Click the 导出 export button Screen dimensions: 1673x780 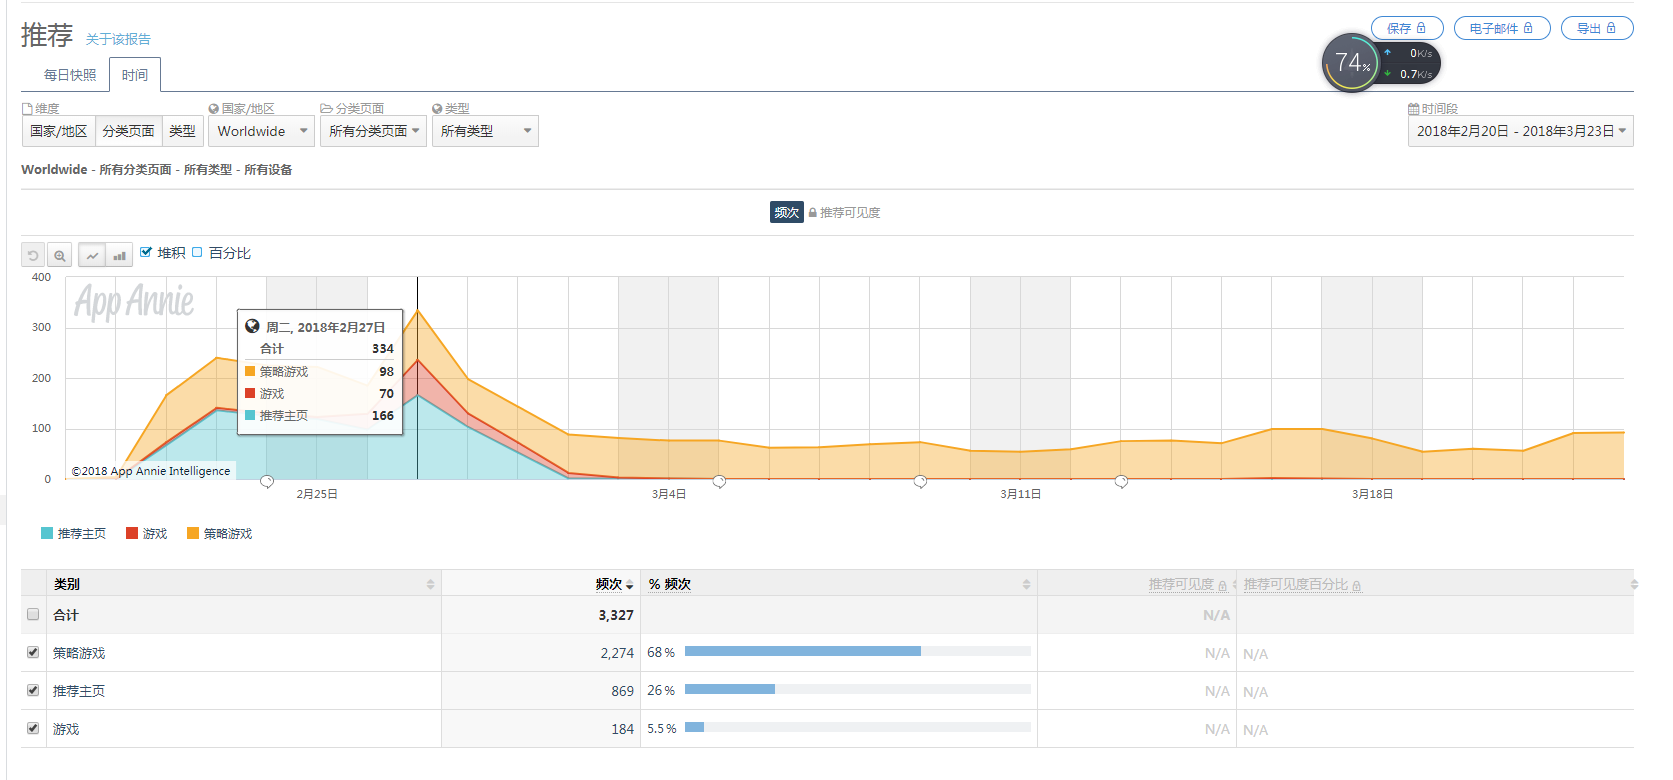coord(1596,28)
